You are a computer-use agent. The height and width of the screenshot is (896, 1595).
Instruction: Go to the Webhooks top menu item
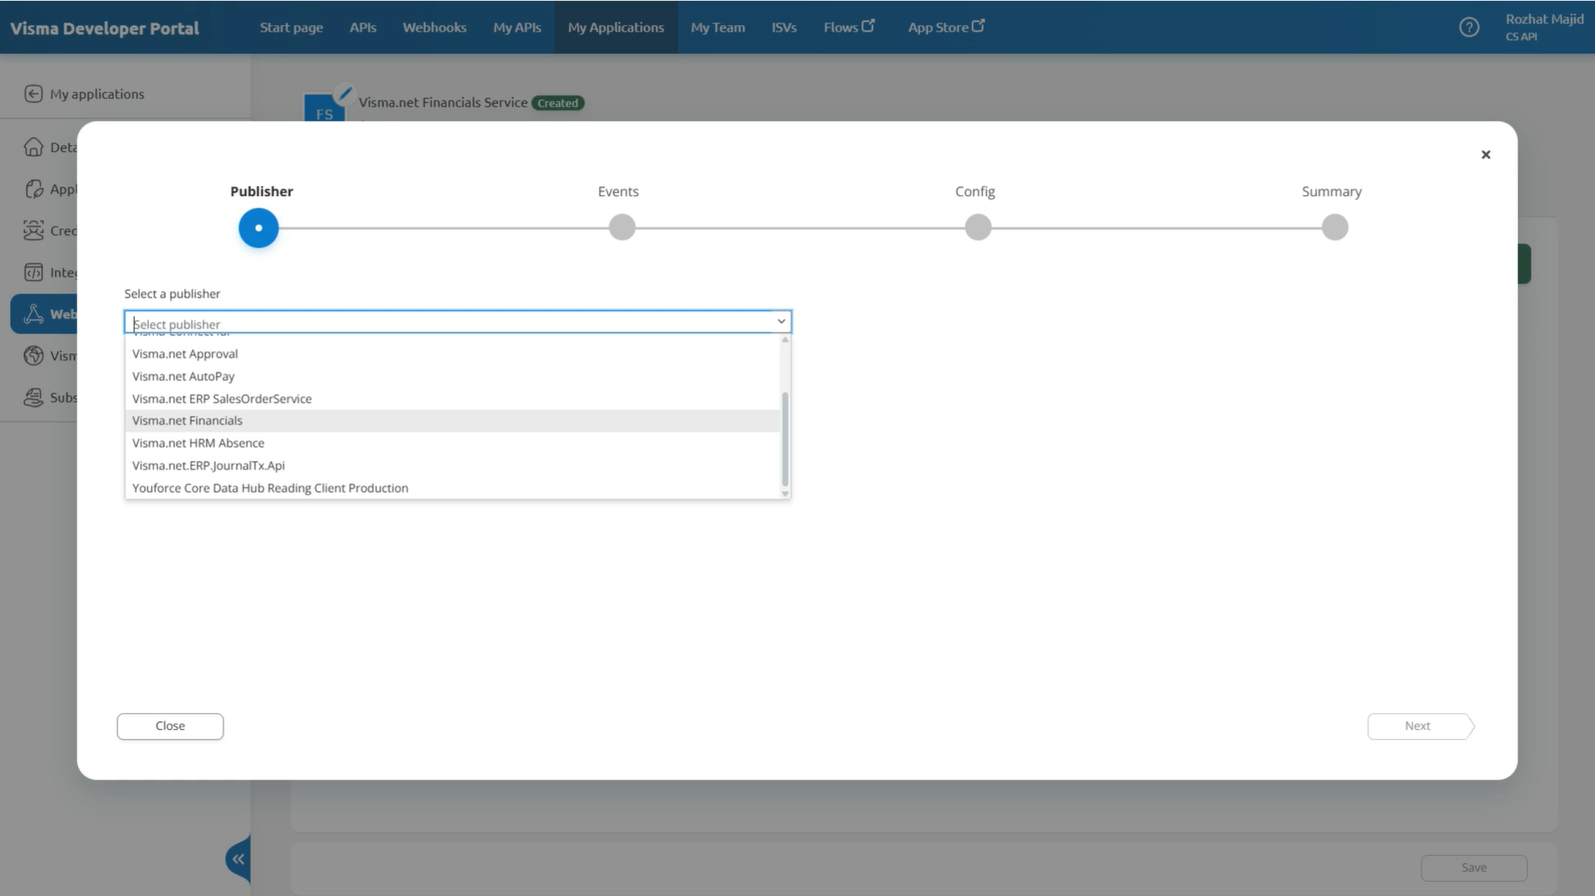point(434,27)
